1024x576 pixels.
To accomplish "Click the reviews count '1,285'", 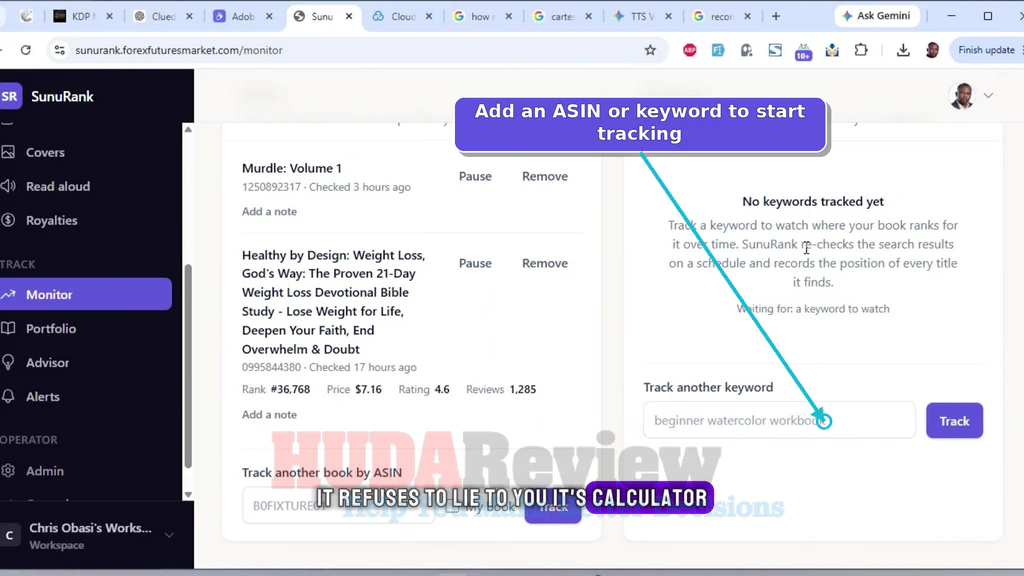I will pyautogui.click(x=522, y=389).
